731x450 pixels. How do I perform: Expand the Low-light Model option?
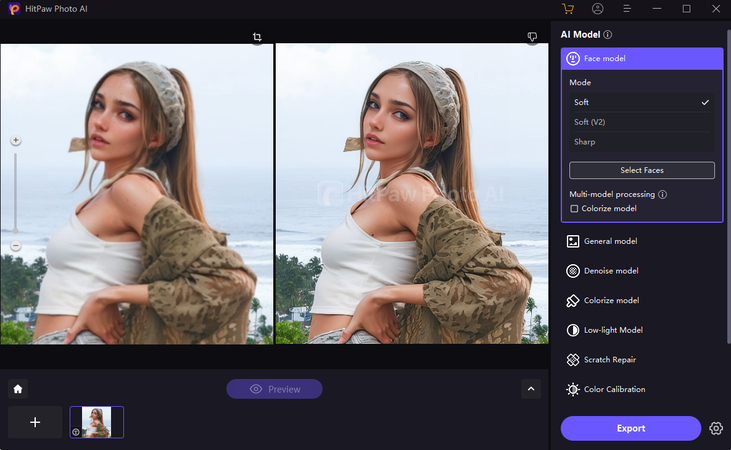pyautogui.click(x=642, y=330)
